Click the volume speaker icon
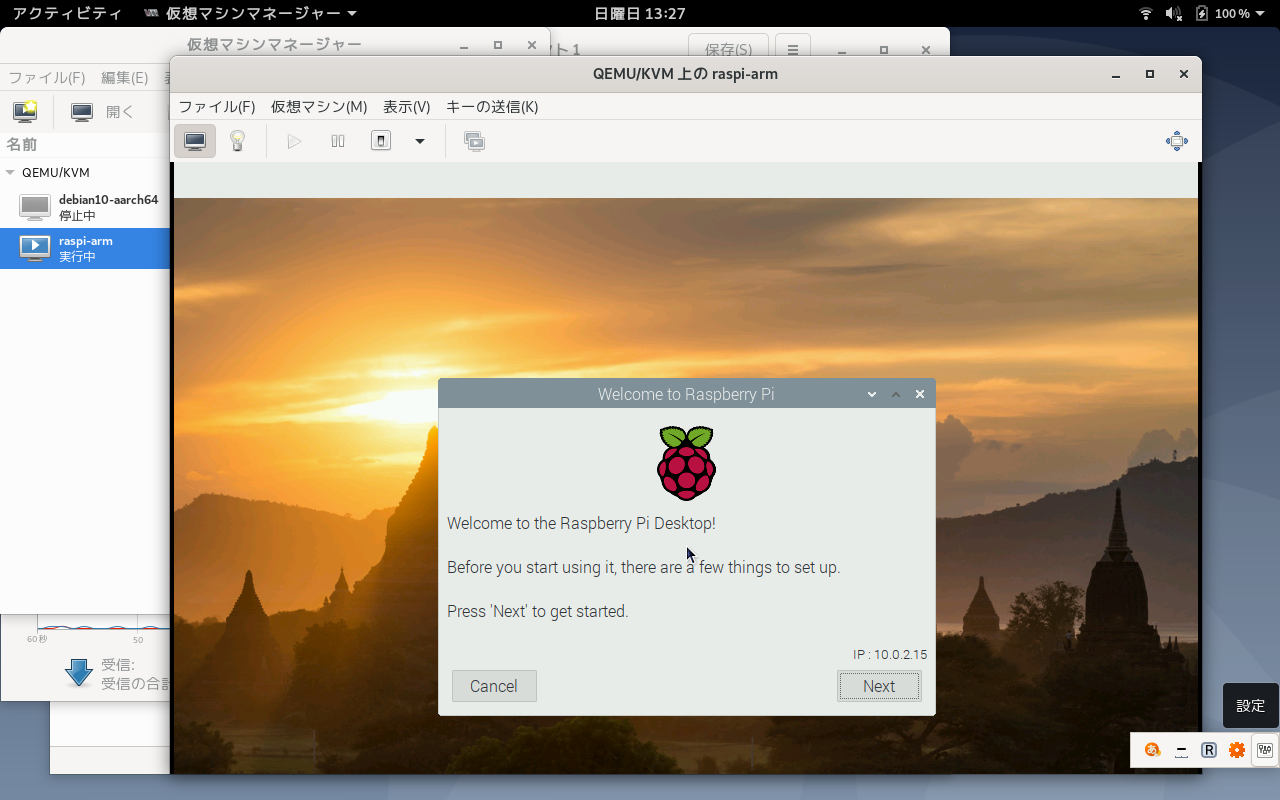 tap(1174, 13)
